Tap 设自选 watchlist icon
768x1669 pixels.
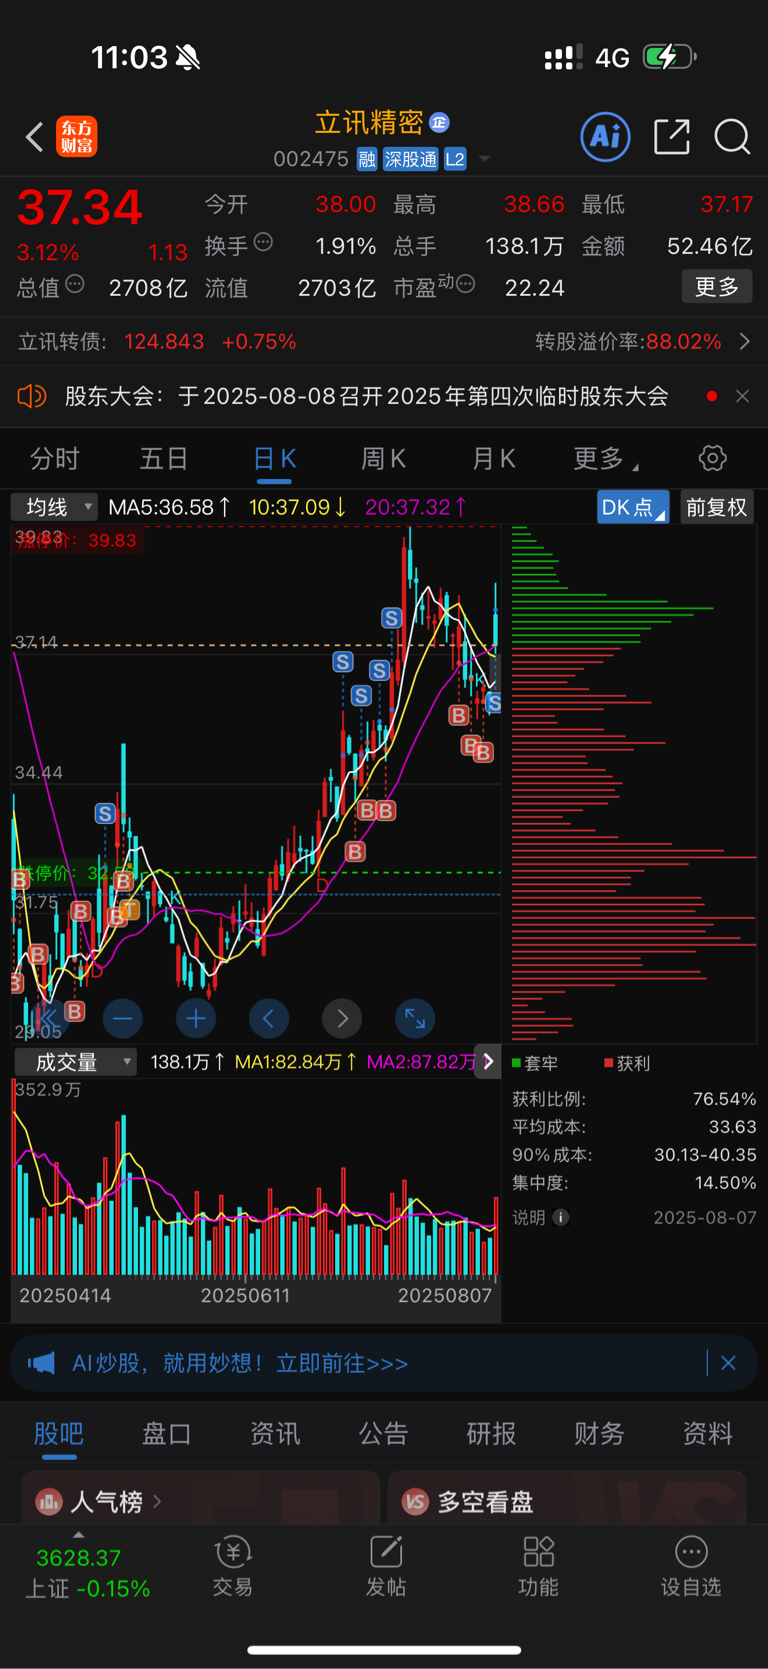pos(691,1566)
